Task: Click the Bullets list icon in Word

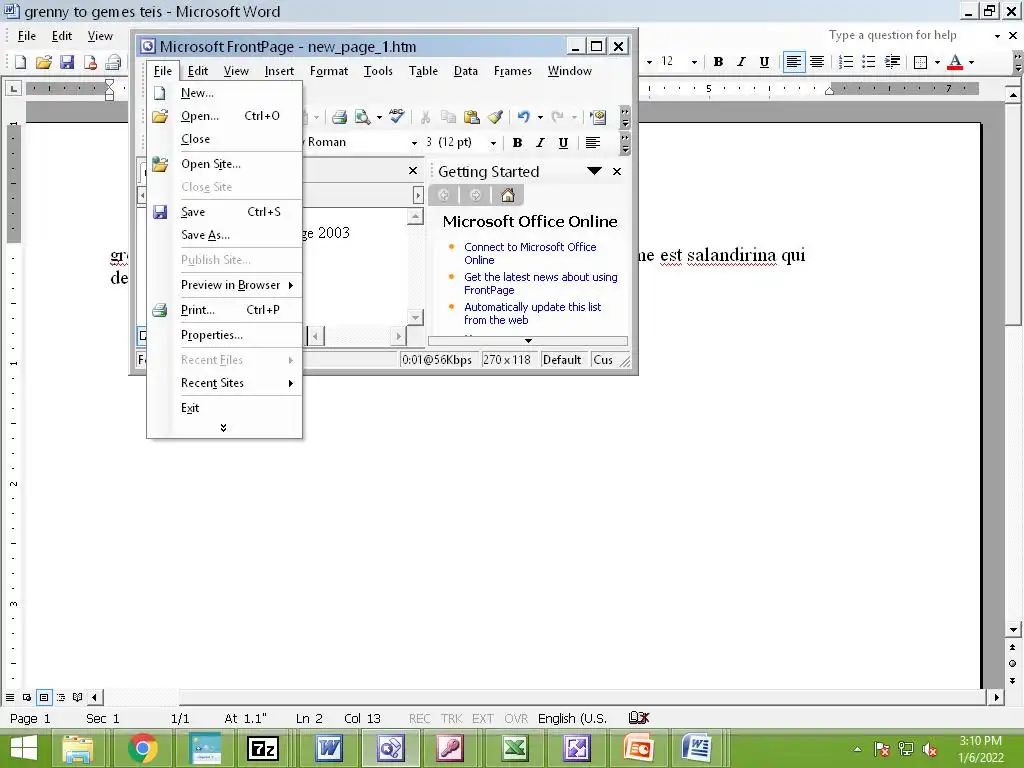Action: [869, 62]
